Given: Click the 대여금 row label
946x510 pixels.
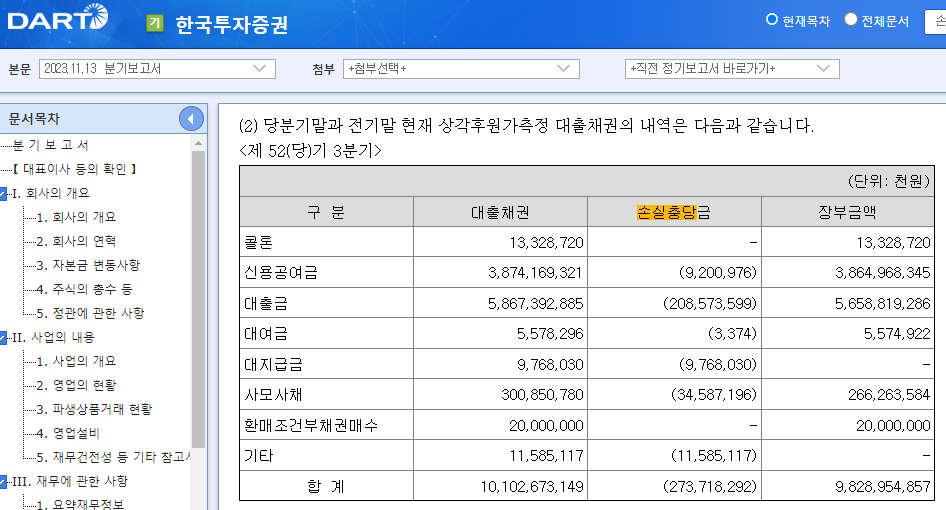Looking at the screenshot, I should click(266, 333).
